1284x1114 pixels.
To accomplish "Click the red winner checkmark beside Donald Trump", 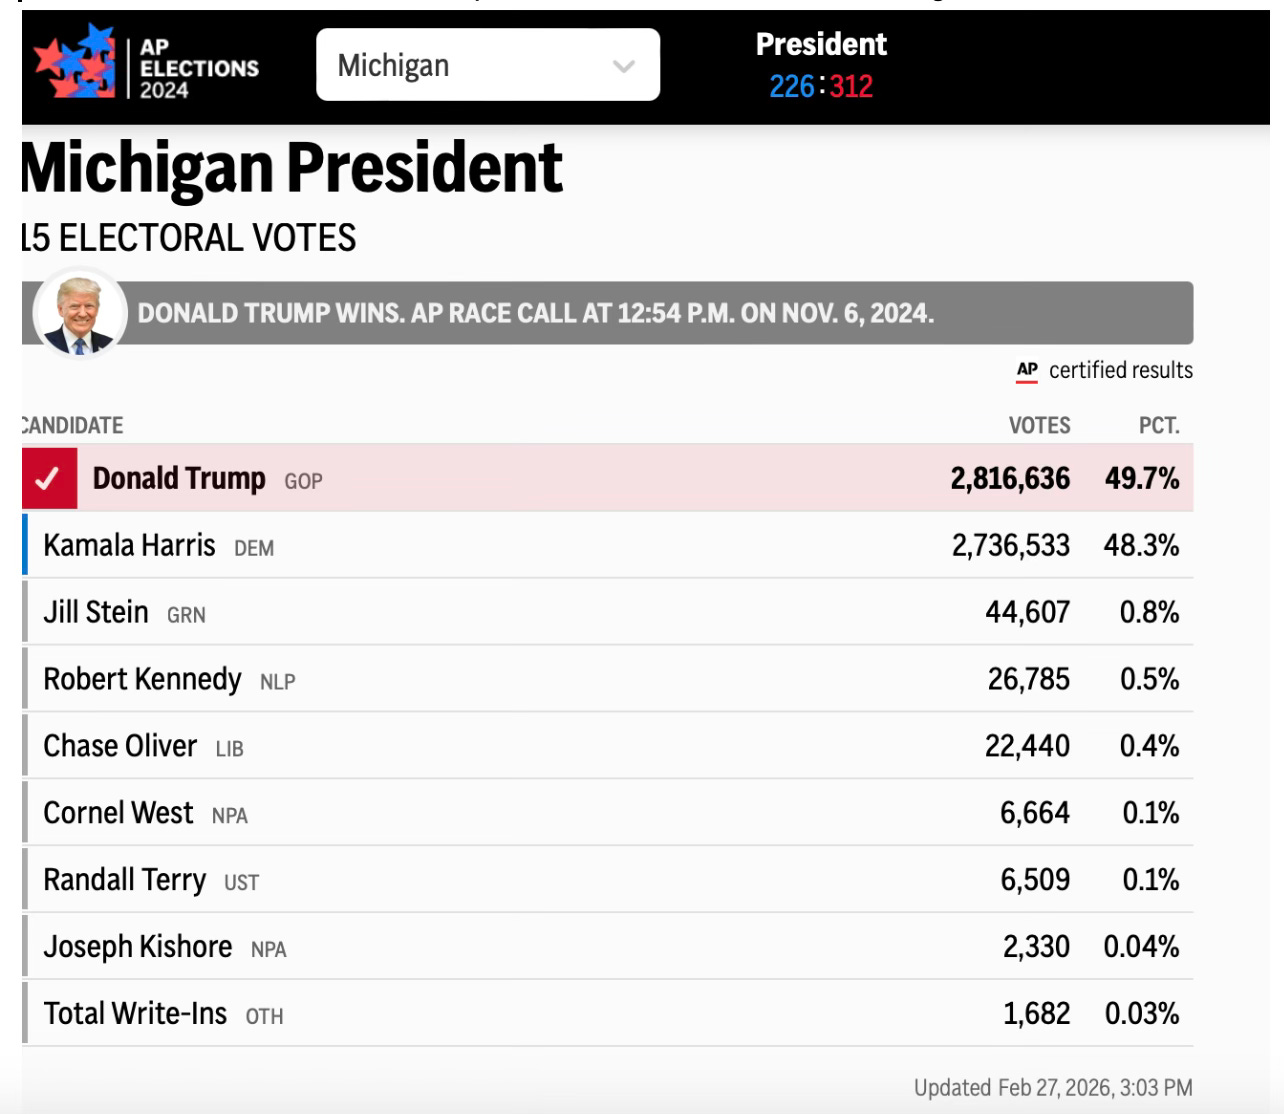I will (x=48, y=479).
